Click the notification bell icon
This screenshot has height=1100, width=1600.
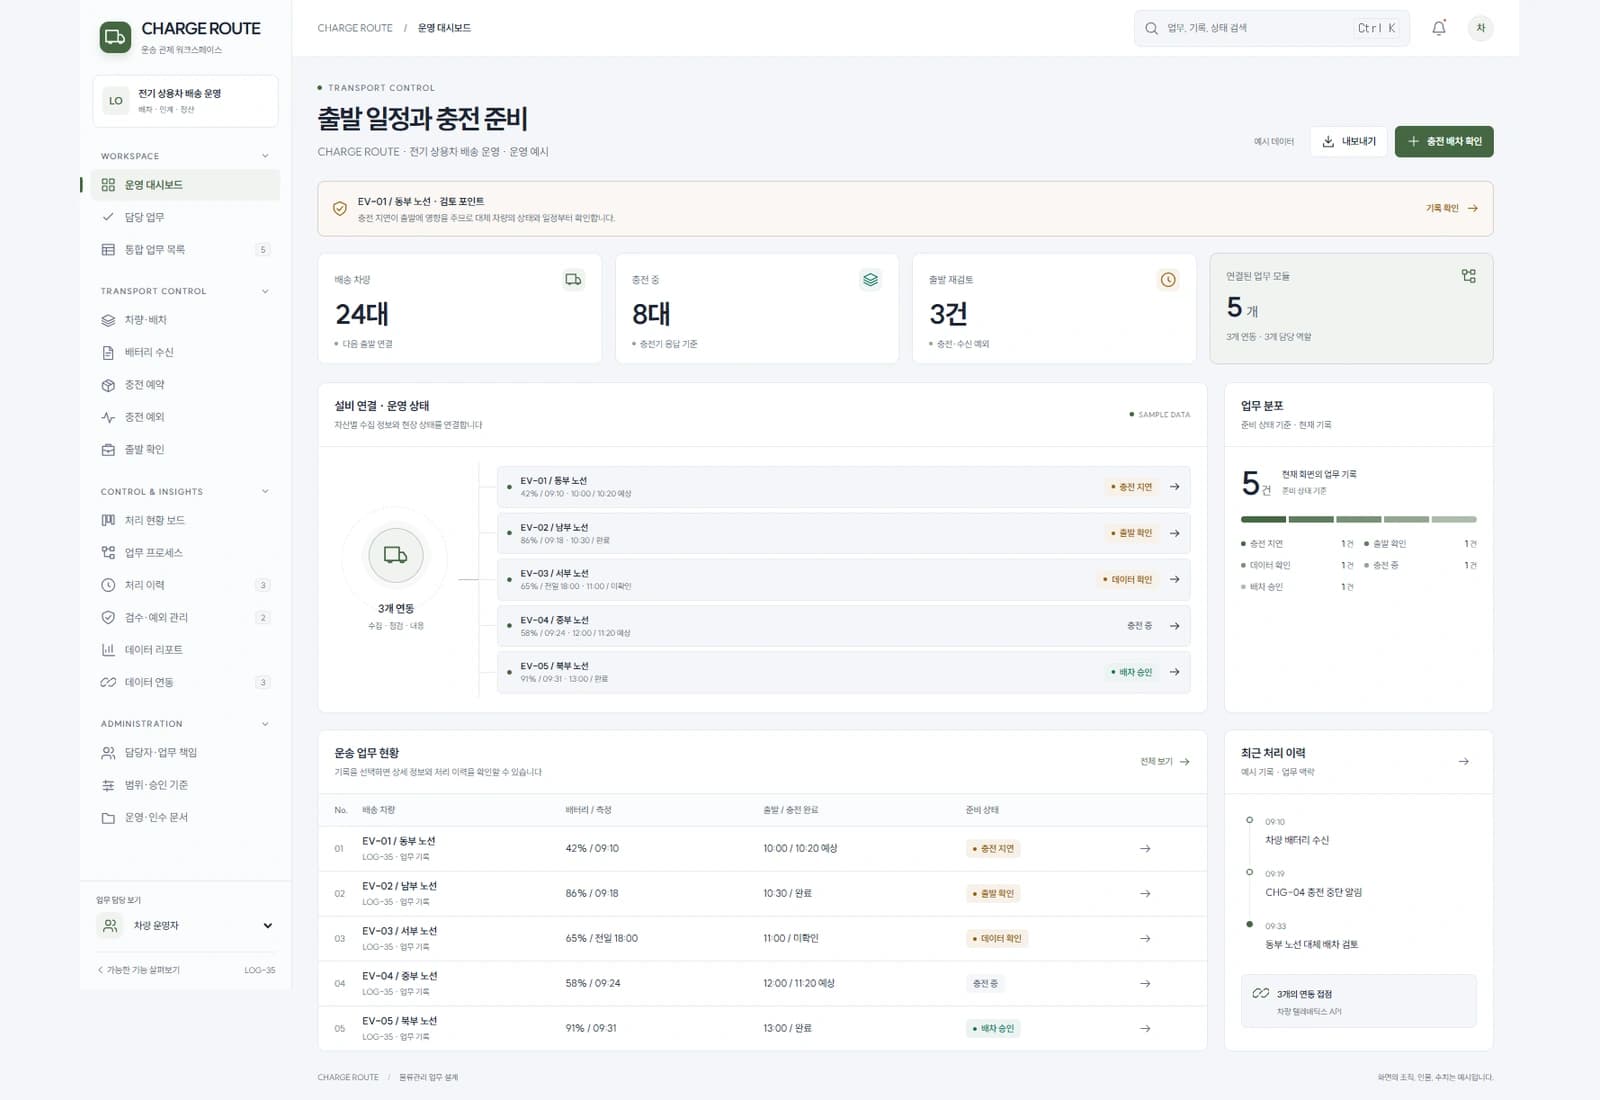(x=1438, y=28)
